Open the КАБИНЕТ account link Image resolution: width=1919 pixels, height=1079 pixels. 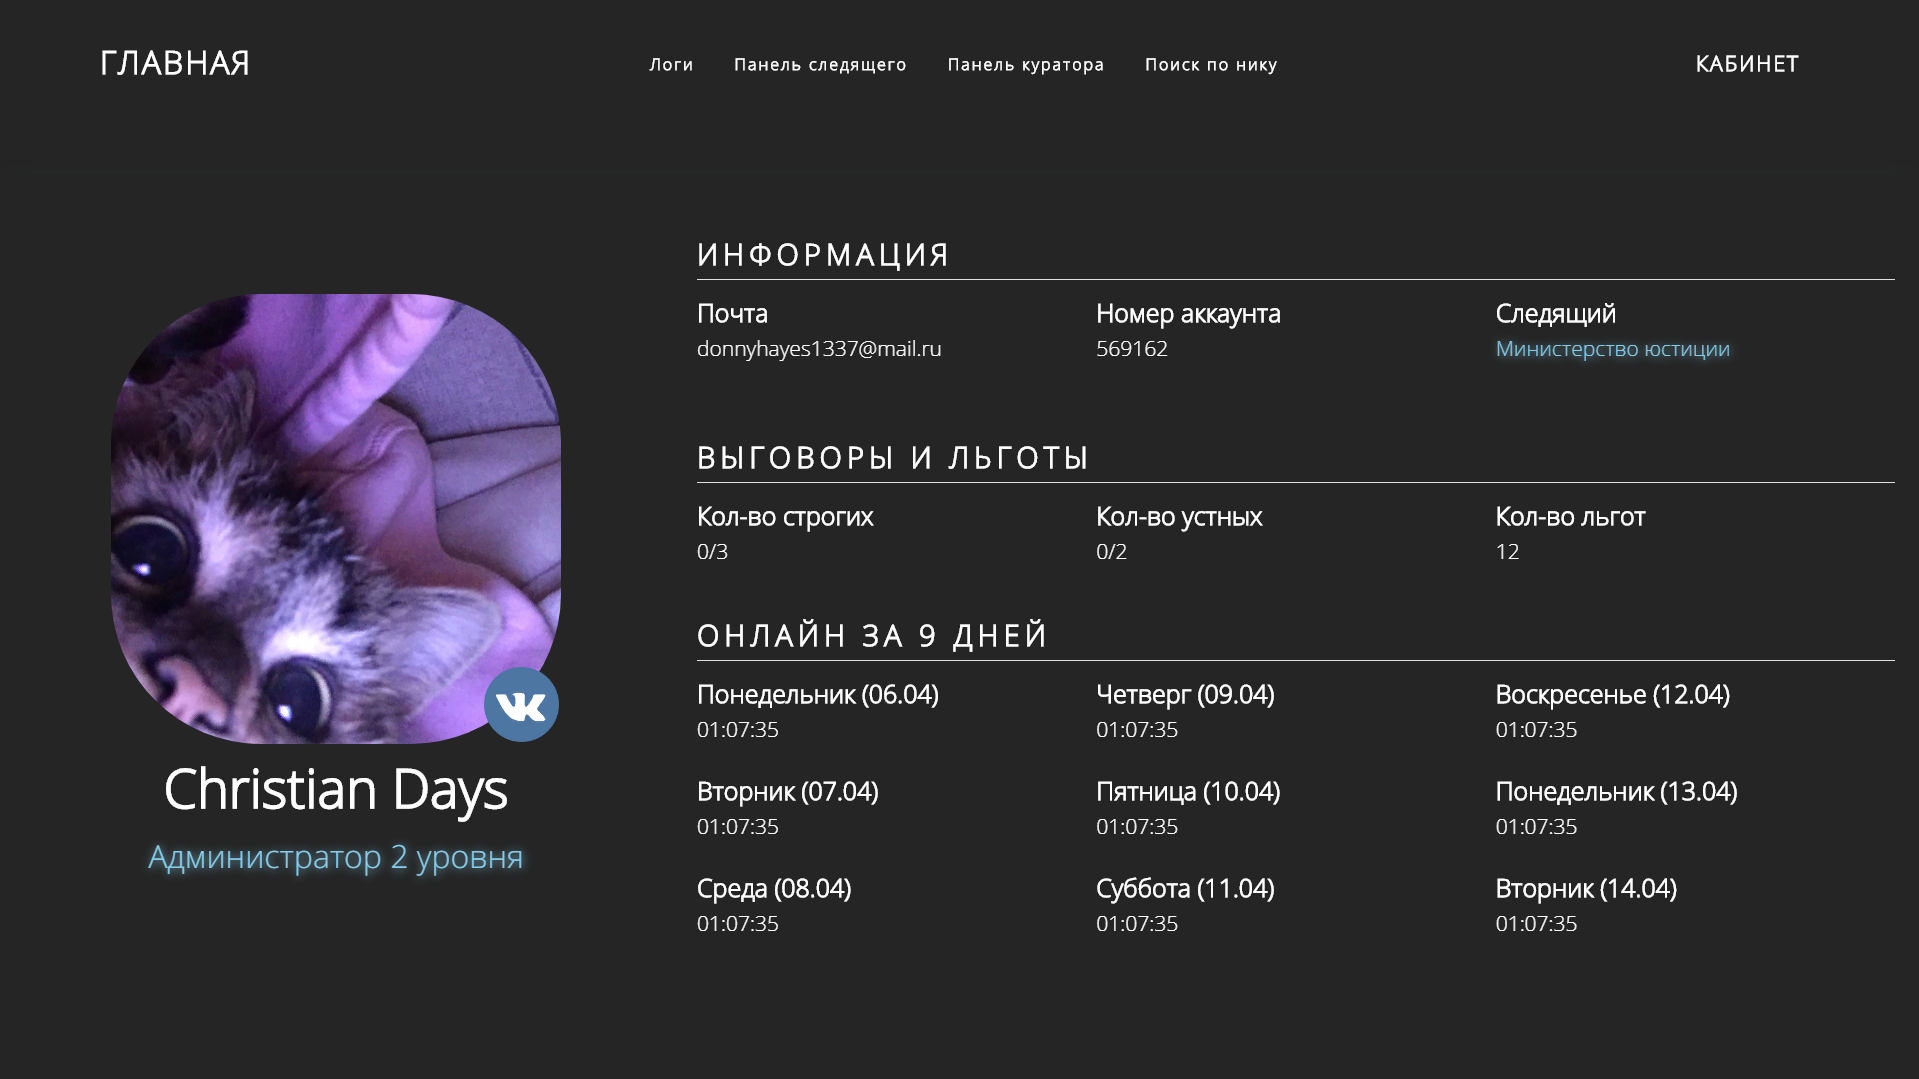pos(1747,64)
